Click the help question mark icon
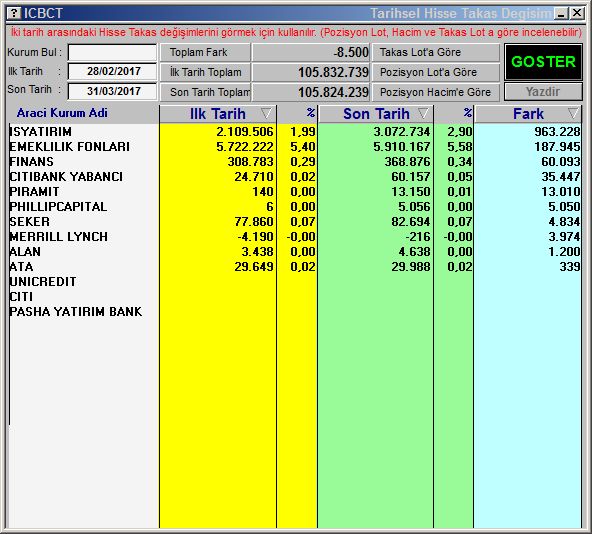592x534 pixels. click(x=13, y=14)
